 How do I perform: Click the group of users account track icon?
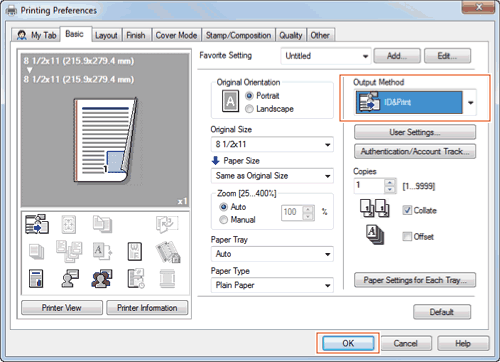[101, 278]
